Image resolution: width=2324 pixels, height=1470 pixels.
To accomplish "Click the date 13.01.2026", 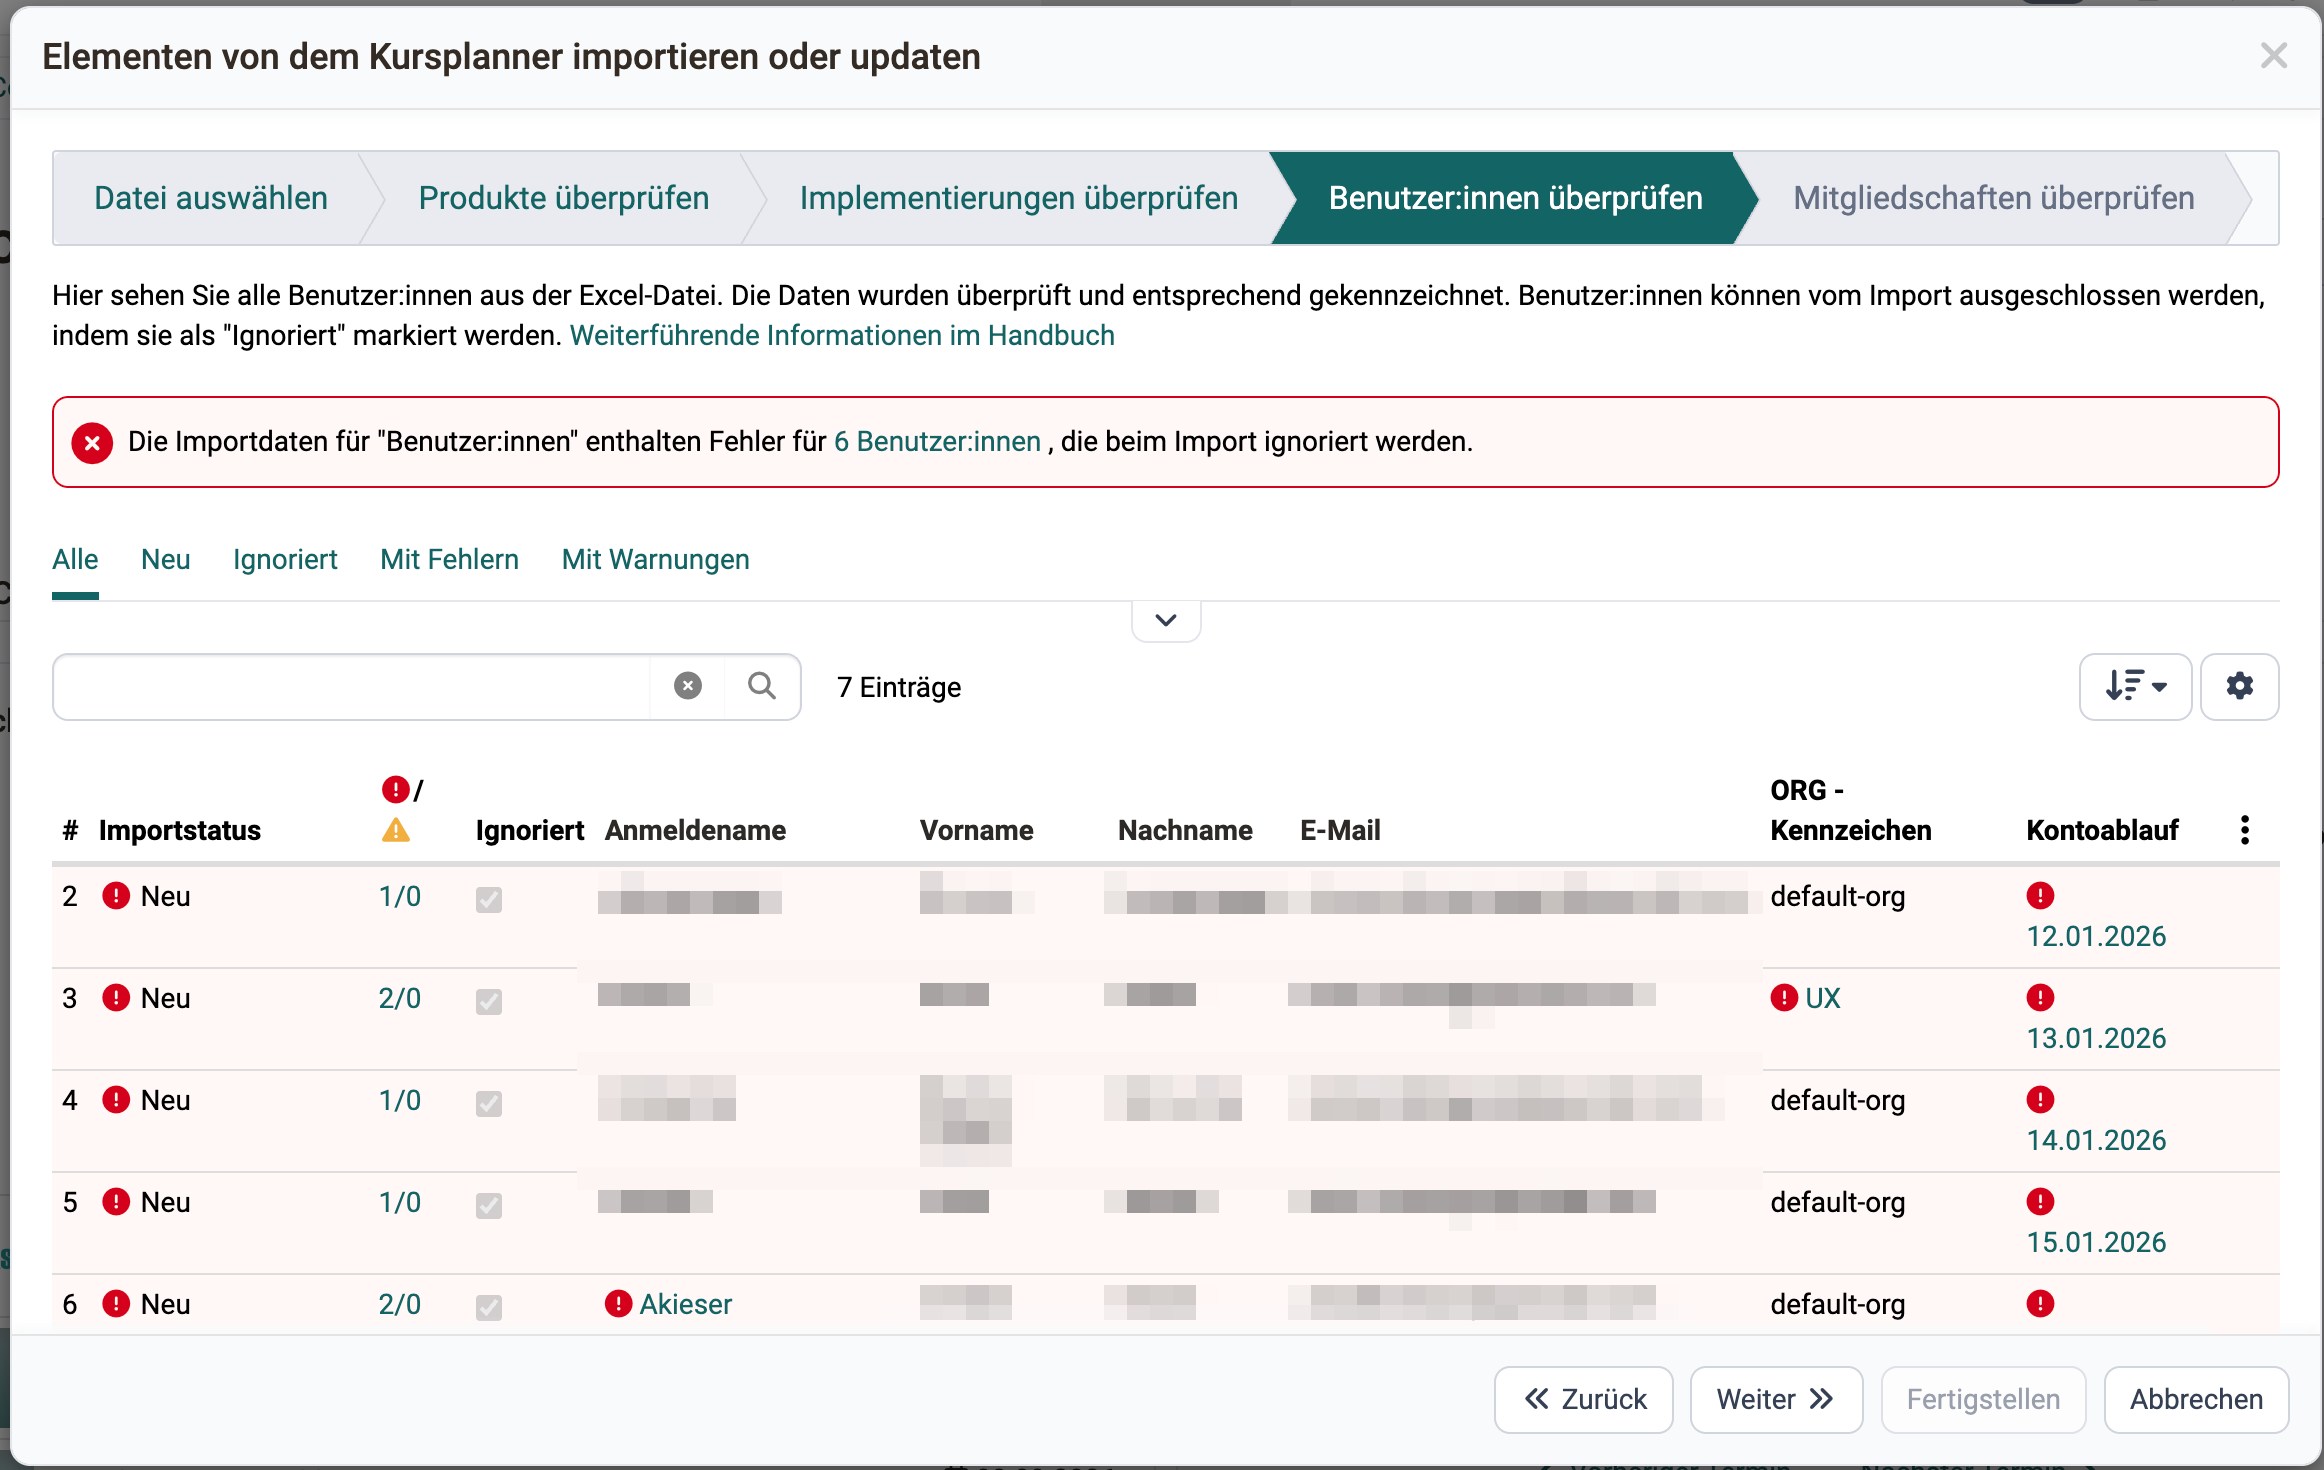I will point(2096,1038).
